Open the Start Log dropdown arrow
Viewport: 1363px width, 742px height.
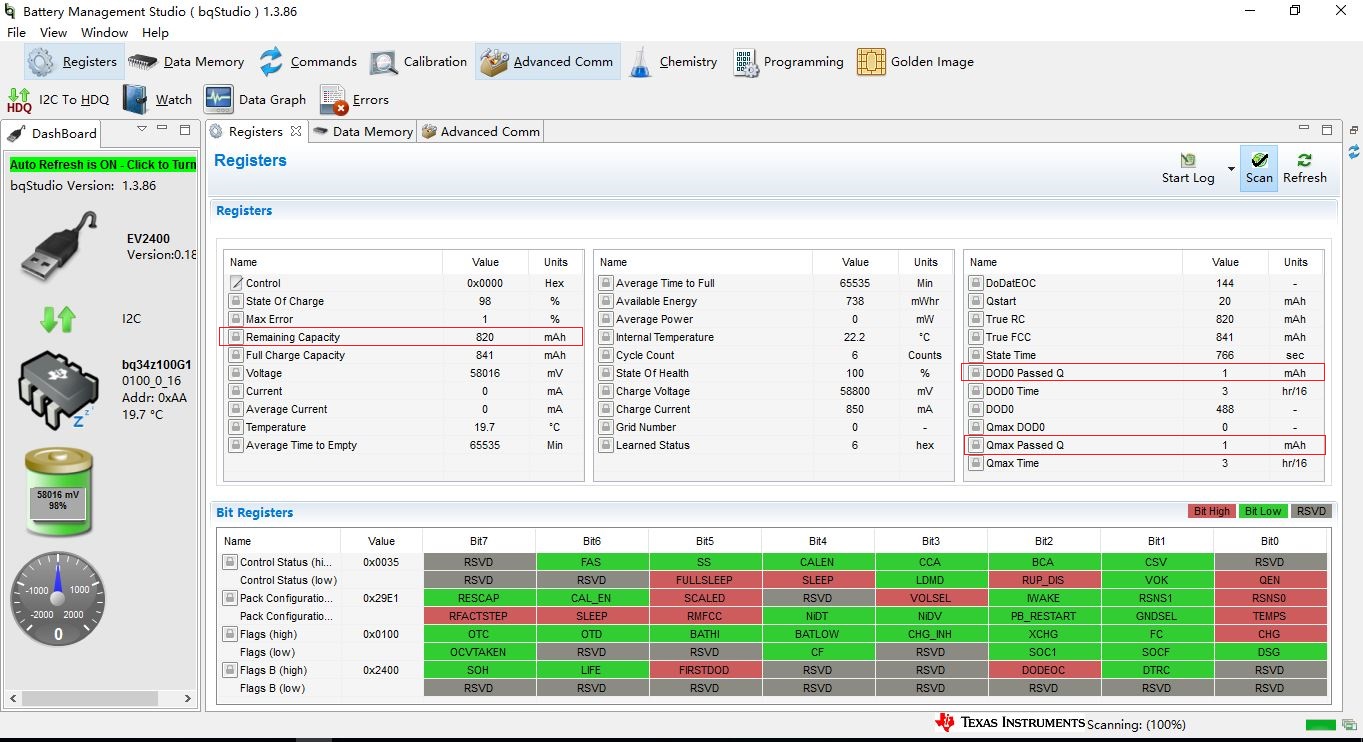pos(1231,169)
